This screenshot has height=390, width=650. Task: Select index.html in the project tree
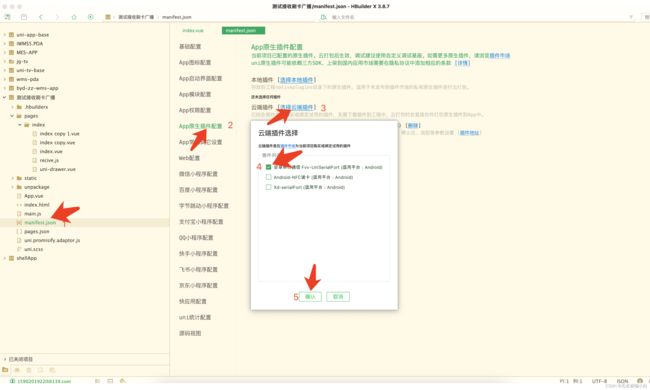(x=36, y=205)
